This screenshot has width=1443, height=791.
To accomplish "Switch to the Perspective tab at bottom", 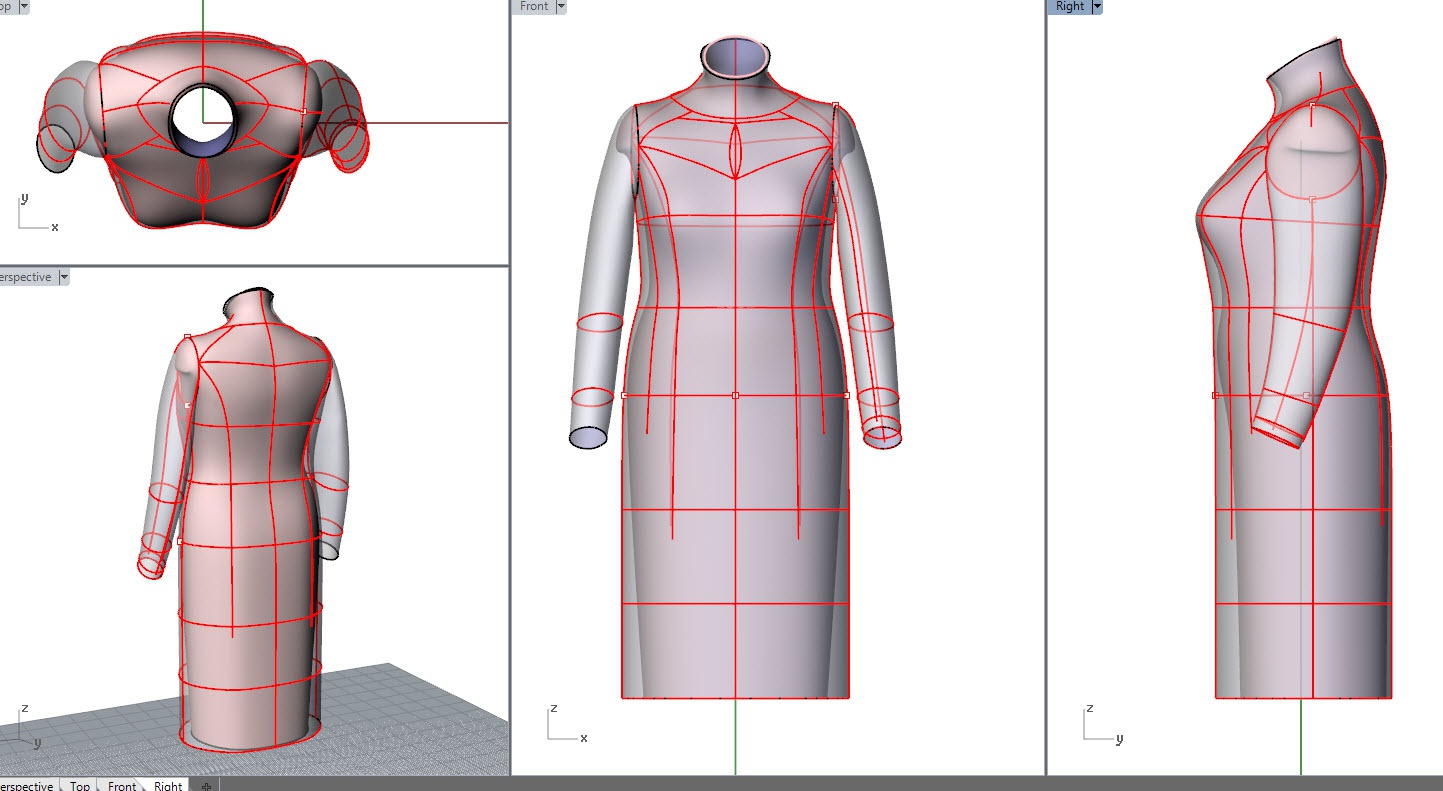I will [27, 785].
